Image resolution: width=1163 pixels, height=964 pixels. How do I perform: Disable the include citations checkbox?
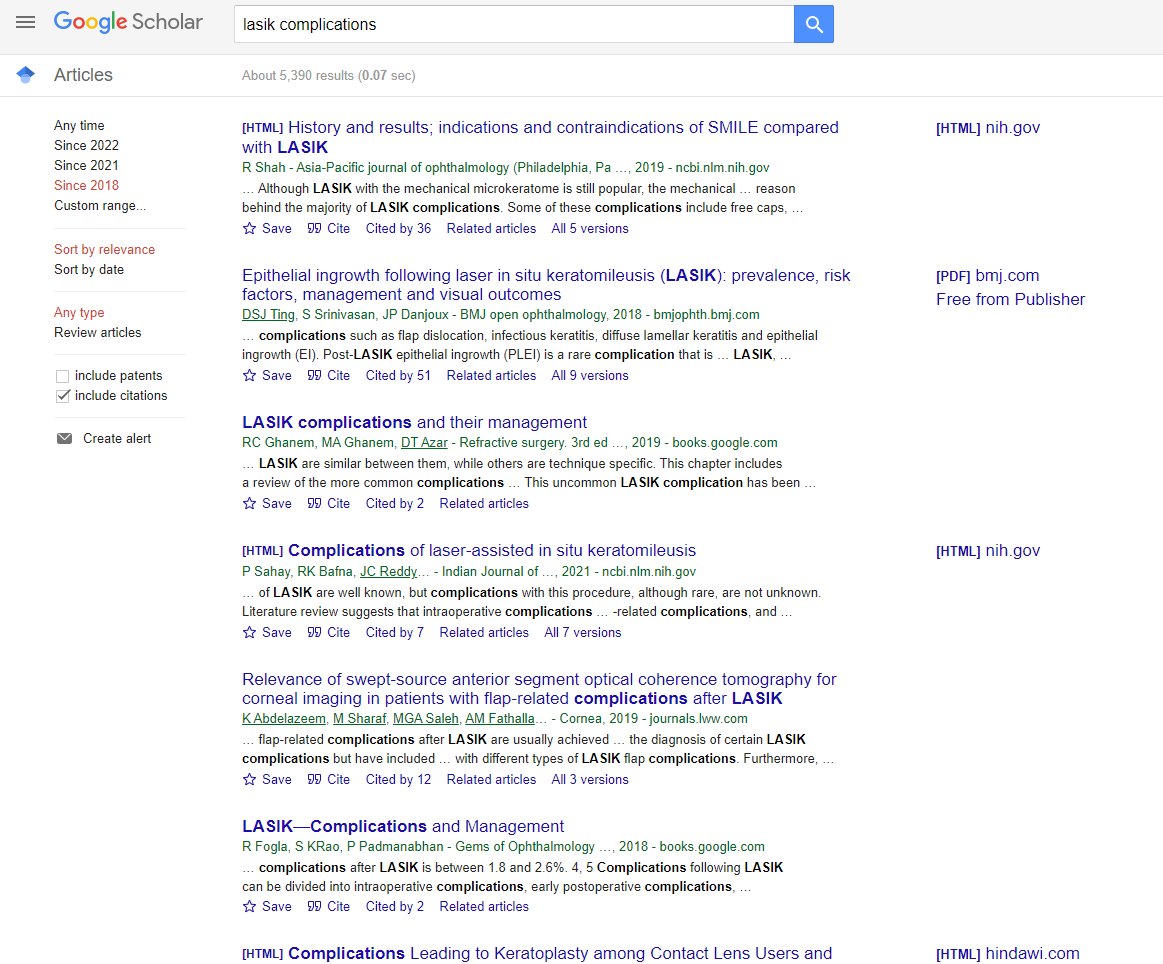pyautogui.click(x=62, y=395)
